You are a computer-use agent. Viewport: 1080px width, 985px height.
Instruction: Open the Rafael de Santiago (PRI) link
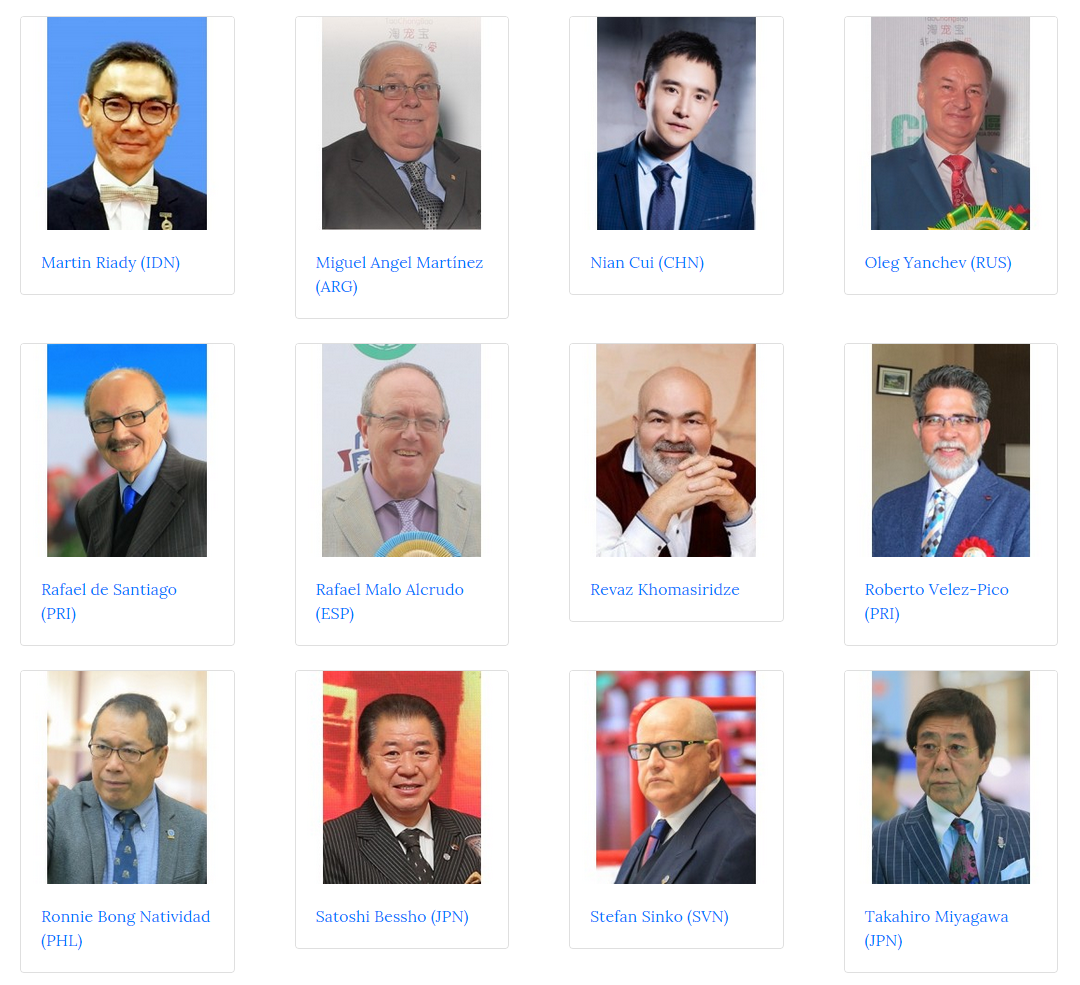pyautogui.click(x=109, y=601)
